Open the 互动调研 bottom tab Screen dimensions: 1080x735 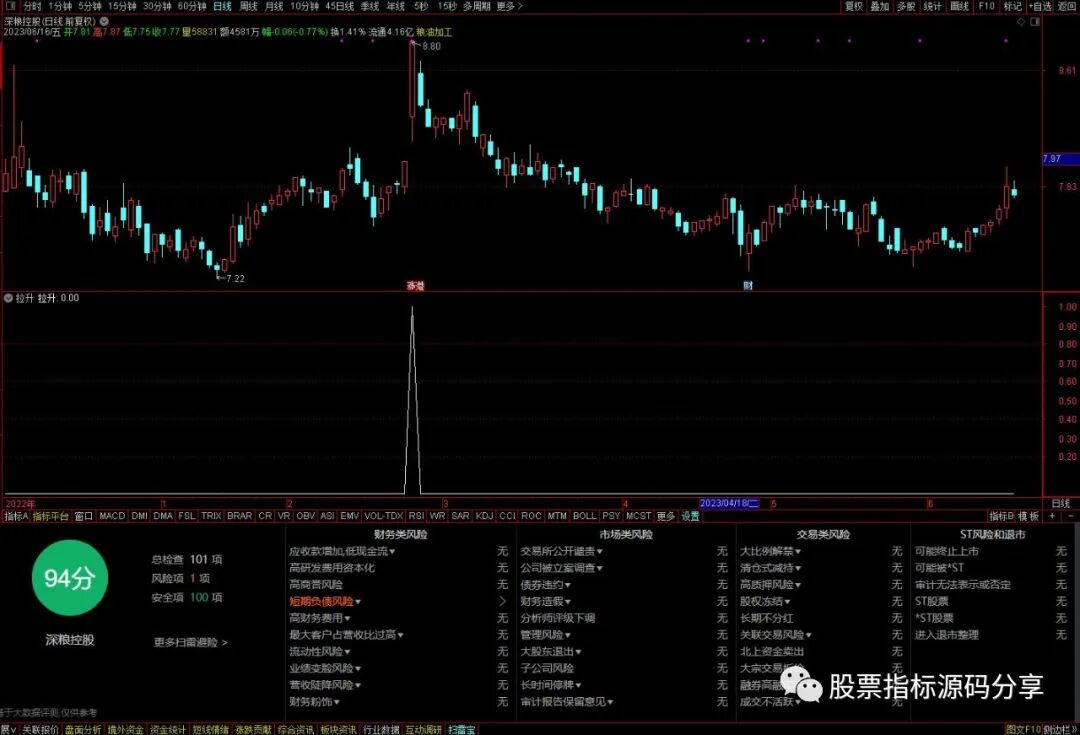pos(423,729)
